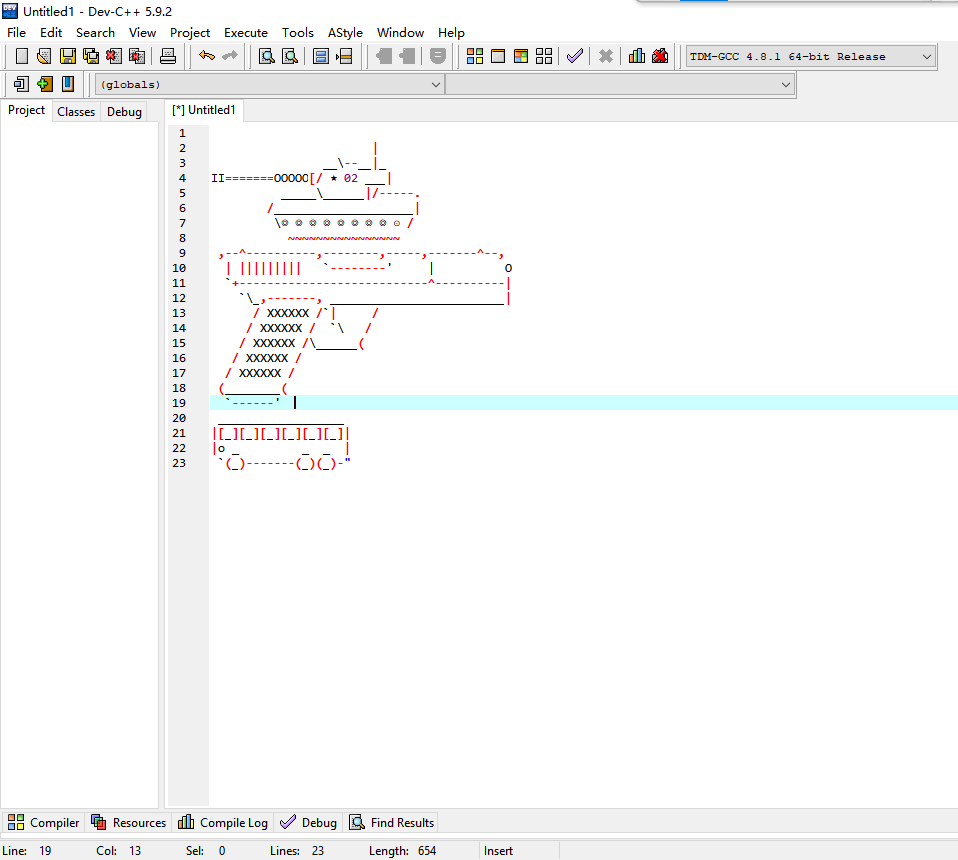The image size is (958, 860).
Task: Save the file with the floppy disk icon
Action: 67,56
